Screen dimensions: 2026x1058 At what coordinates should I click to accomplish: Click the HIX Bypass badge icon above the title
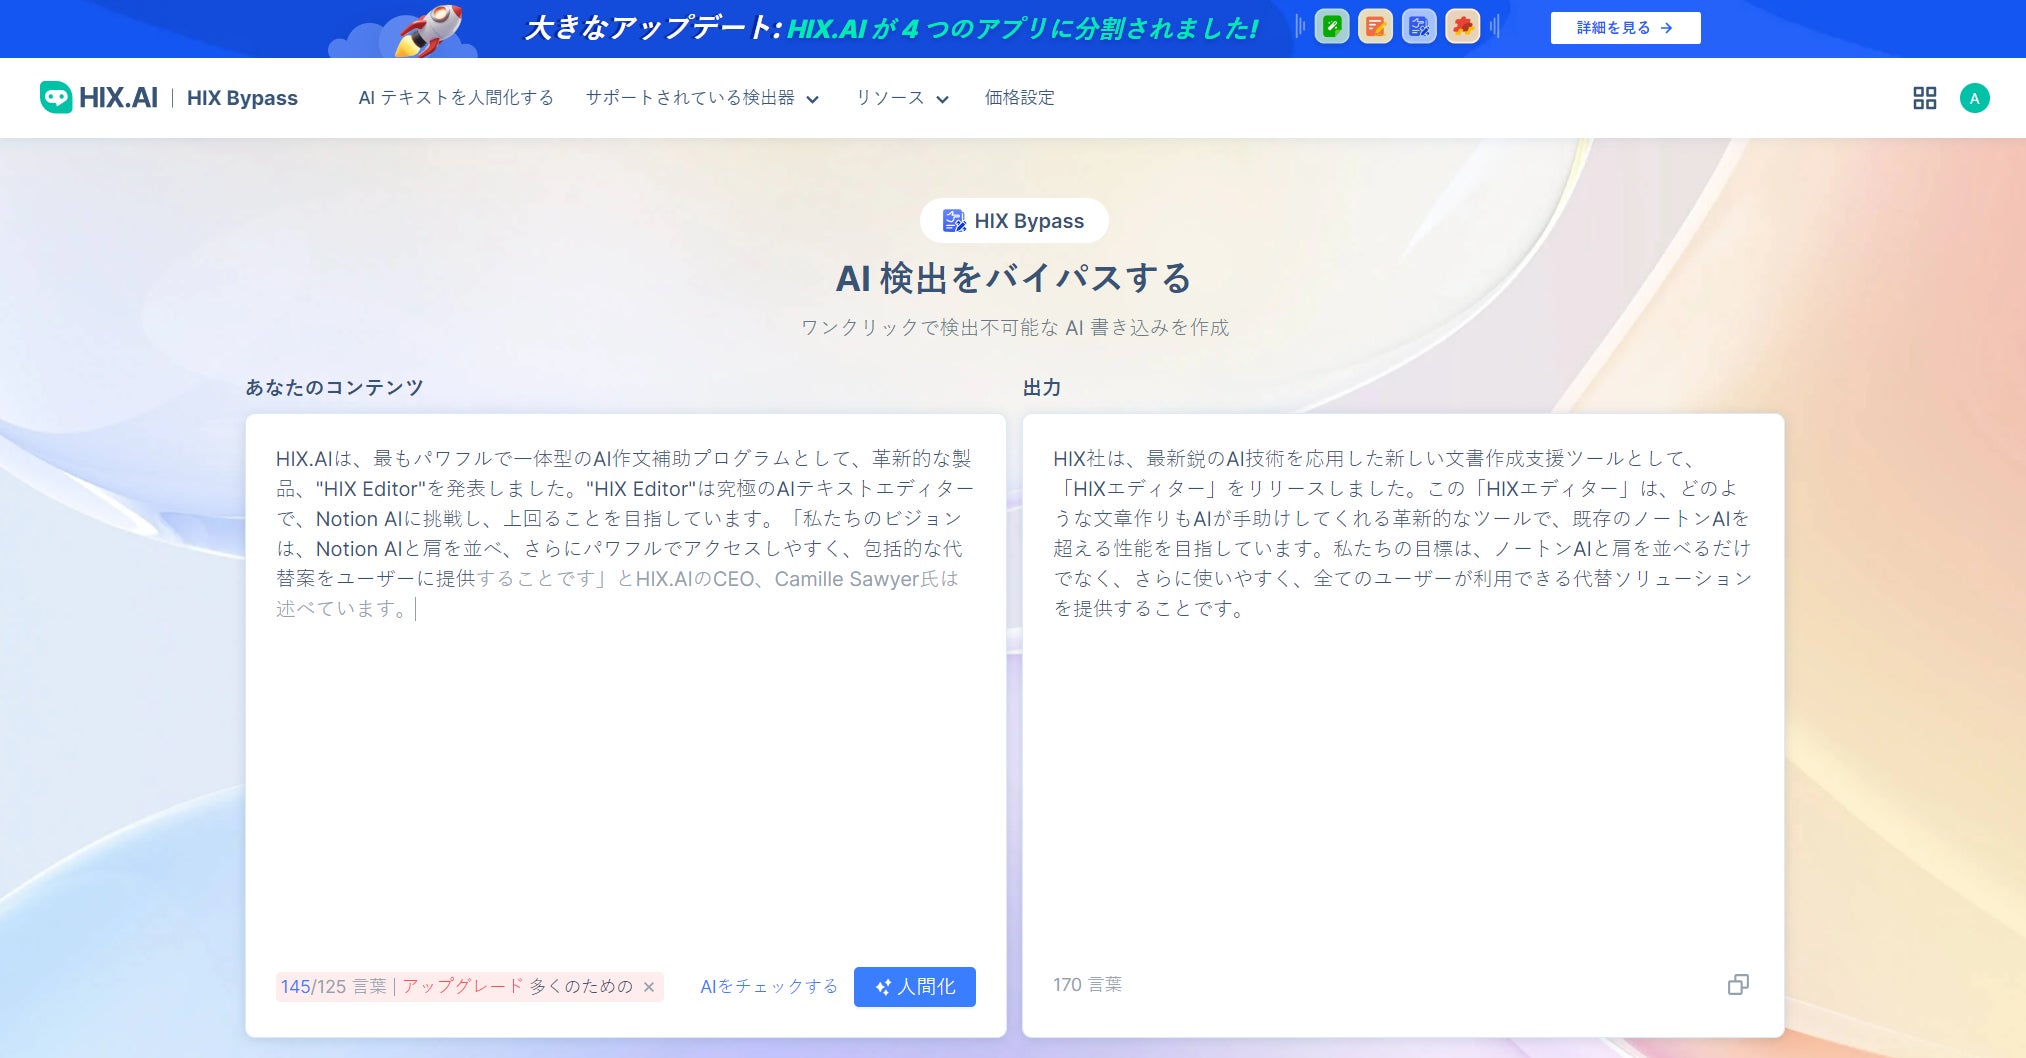tap(954, 220)
